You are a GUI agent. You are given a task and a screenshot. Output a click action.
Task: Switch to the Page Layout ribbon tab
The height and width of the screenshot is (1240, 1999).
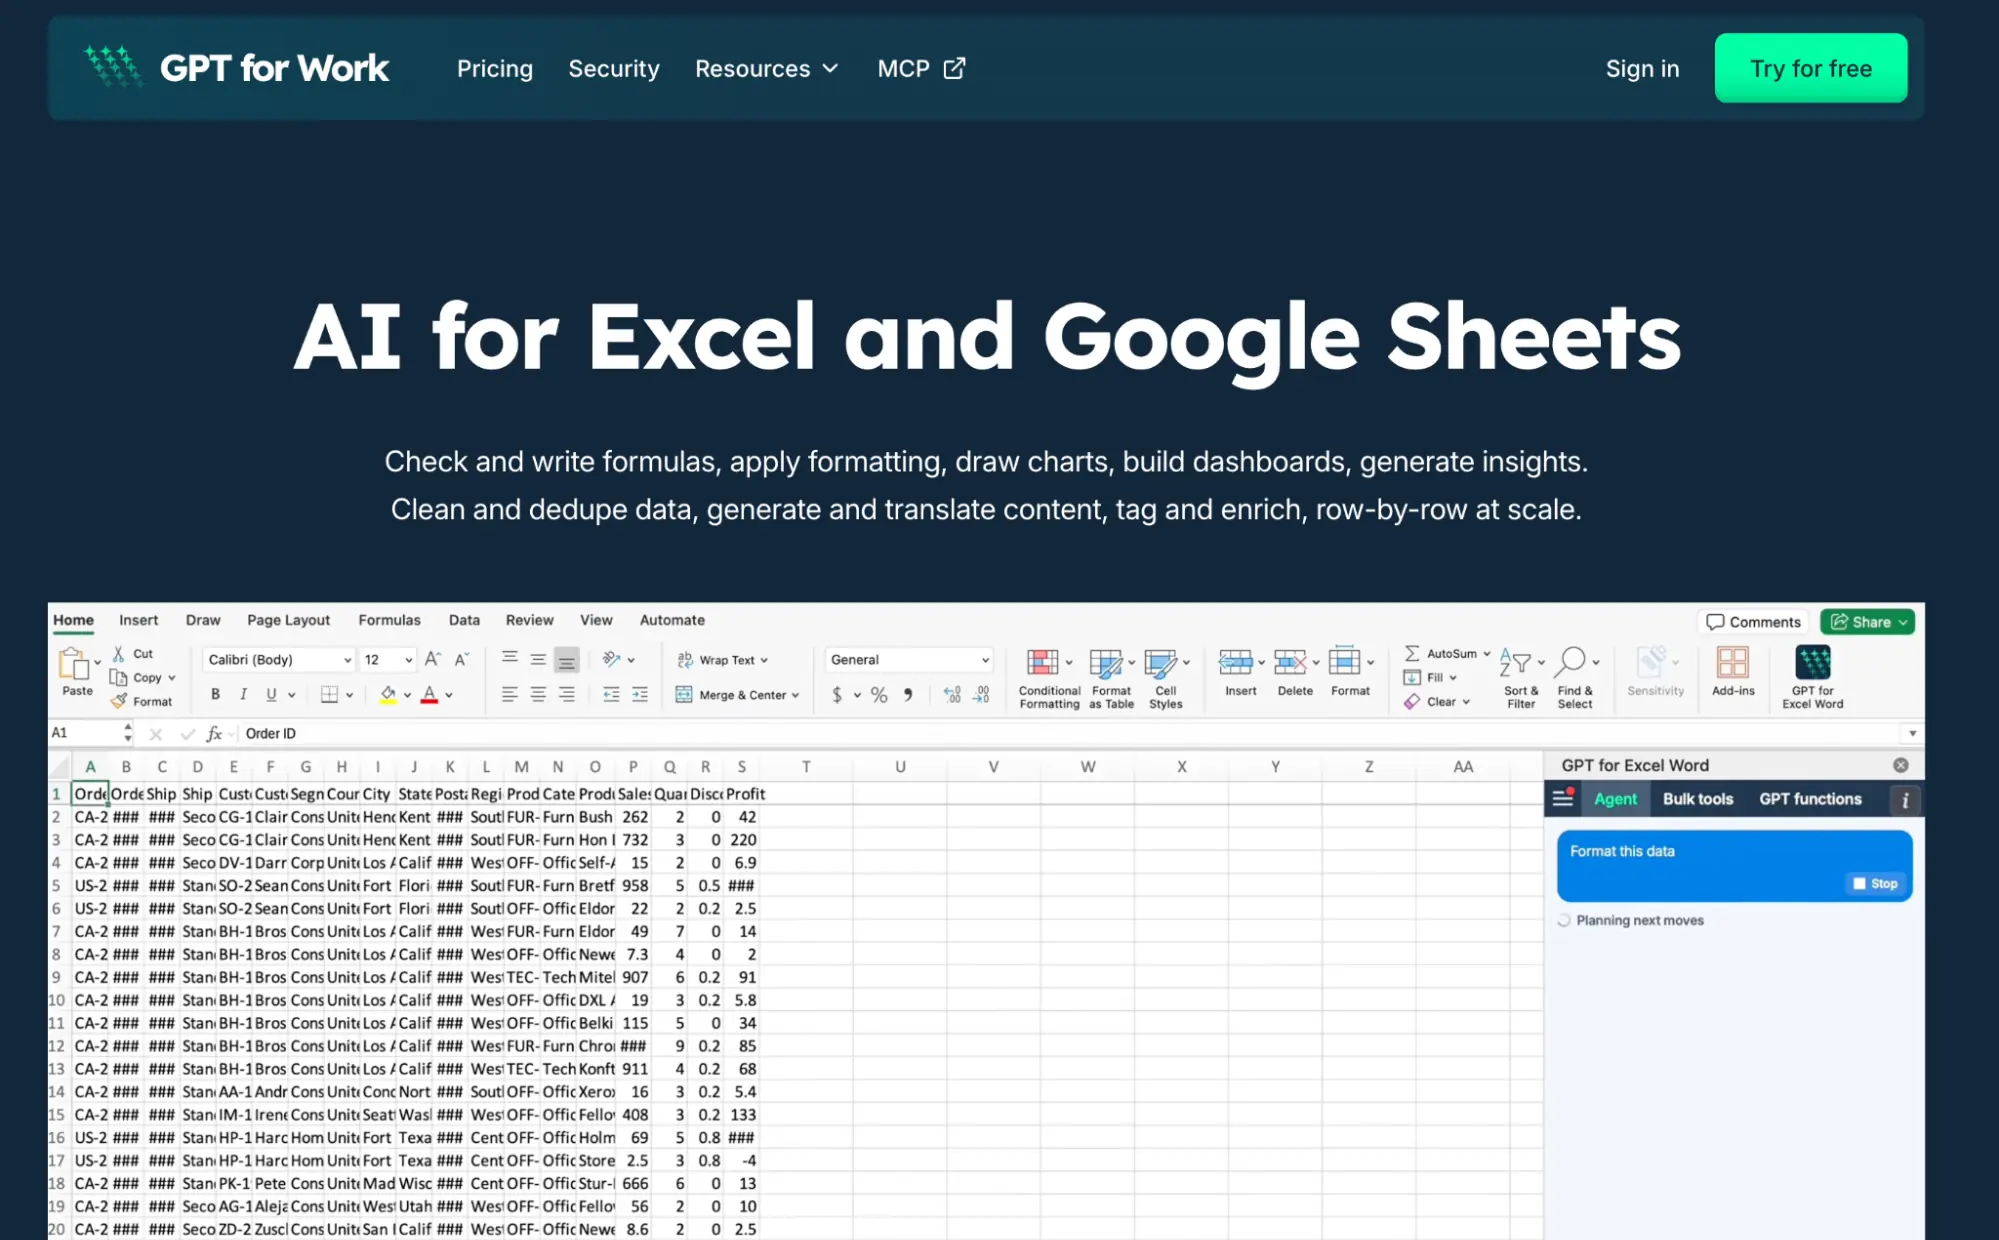[x=288, y=620]
